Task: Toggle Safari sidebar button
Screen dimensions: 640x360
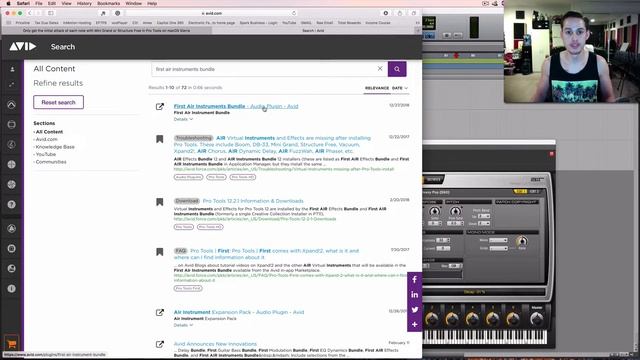Action: (51, 13)
